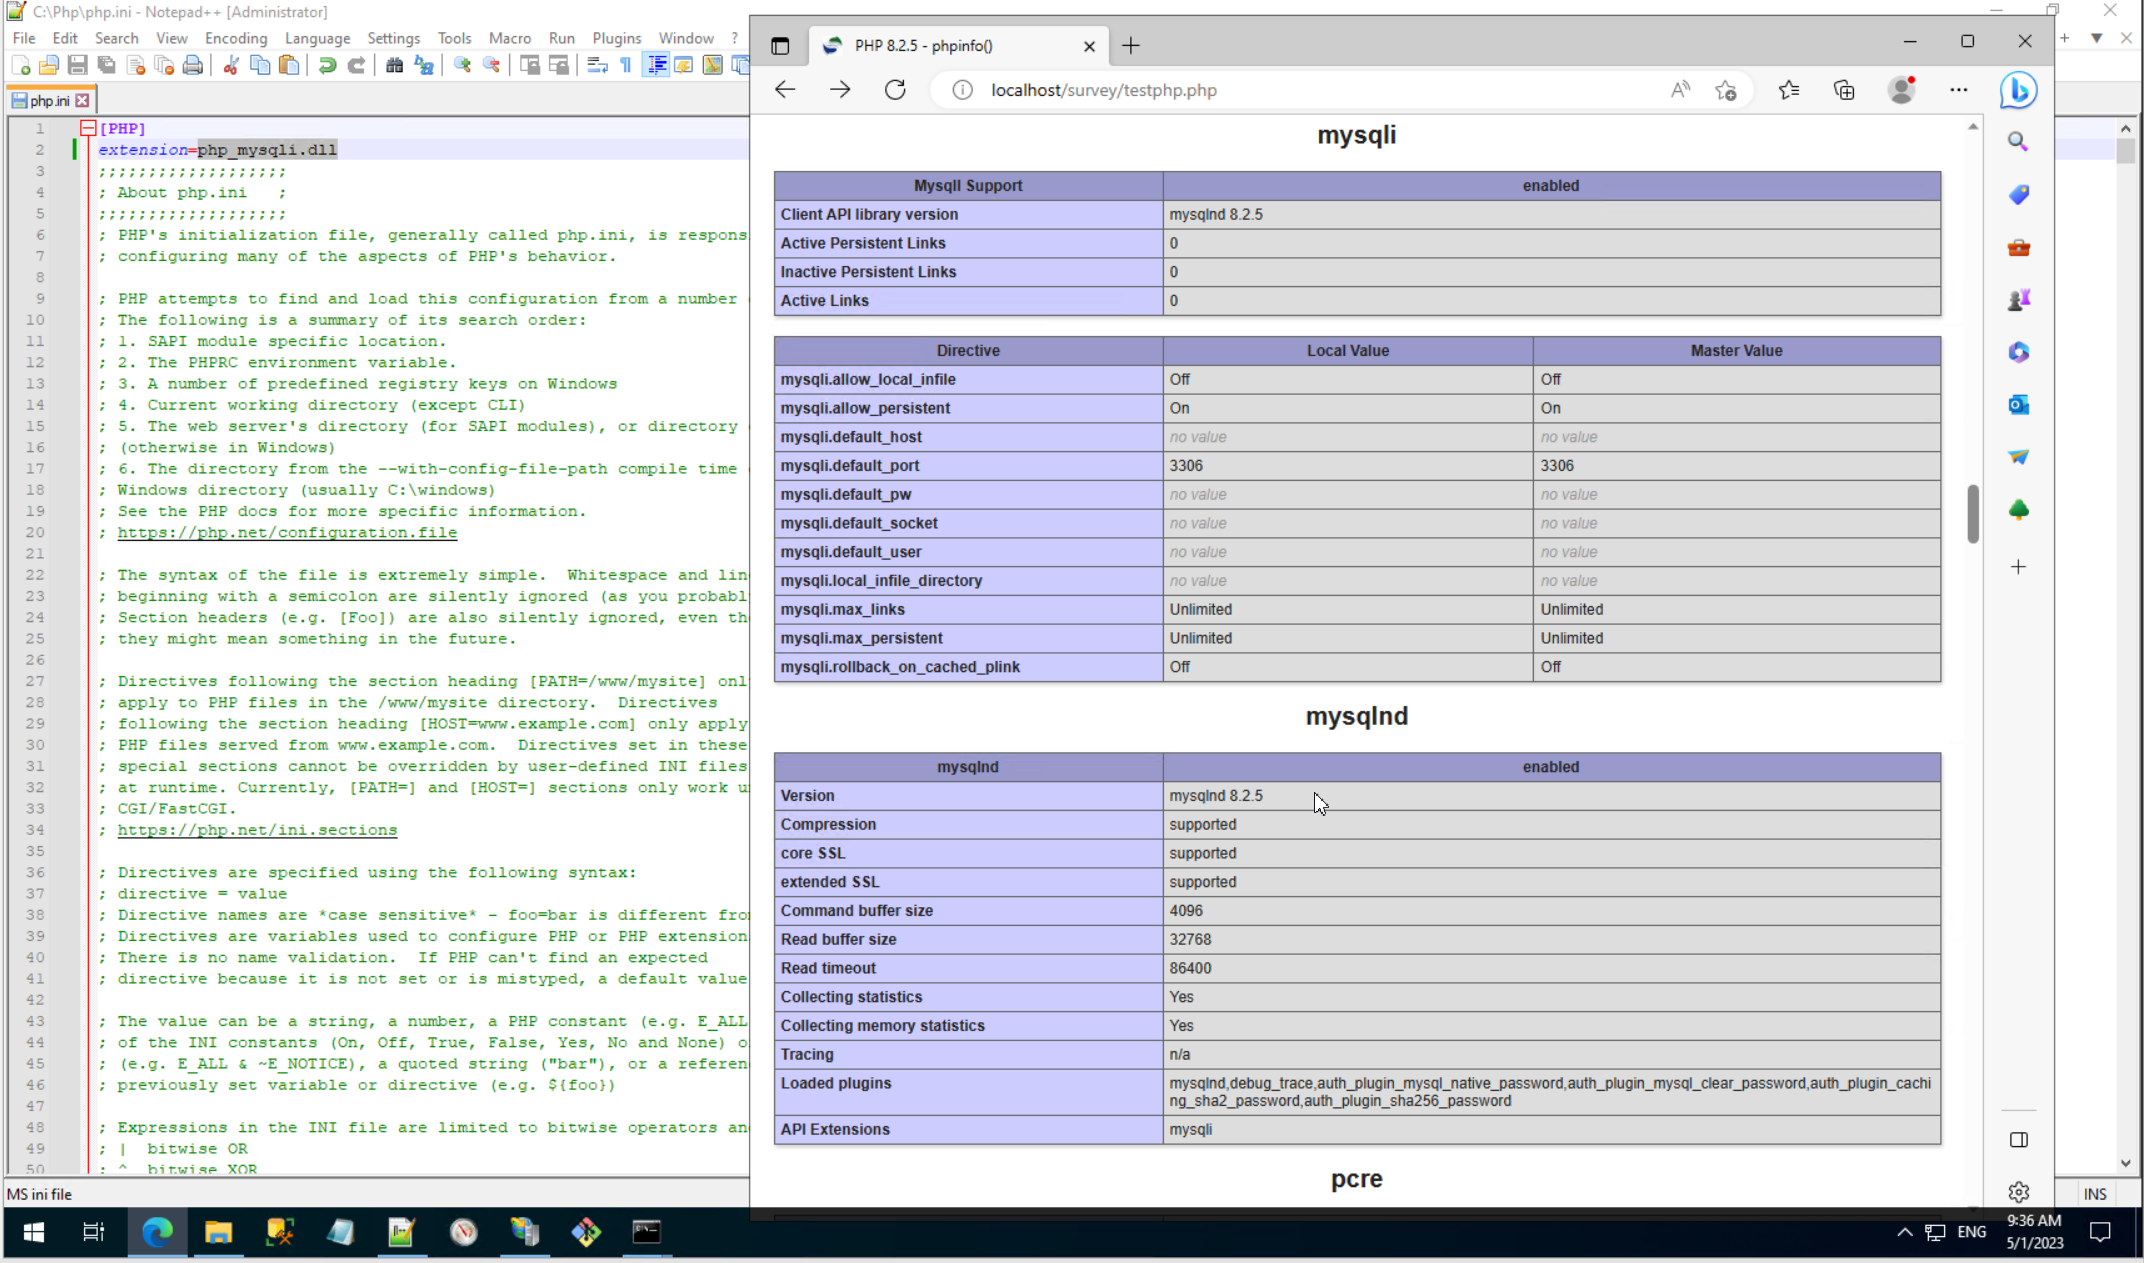This screenshot has height=1263, width=2144.
Task: Open Edge Settings and more menu
Action: [x=1958, y=90]
